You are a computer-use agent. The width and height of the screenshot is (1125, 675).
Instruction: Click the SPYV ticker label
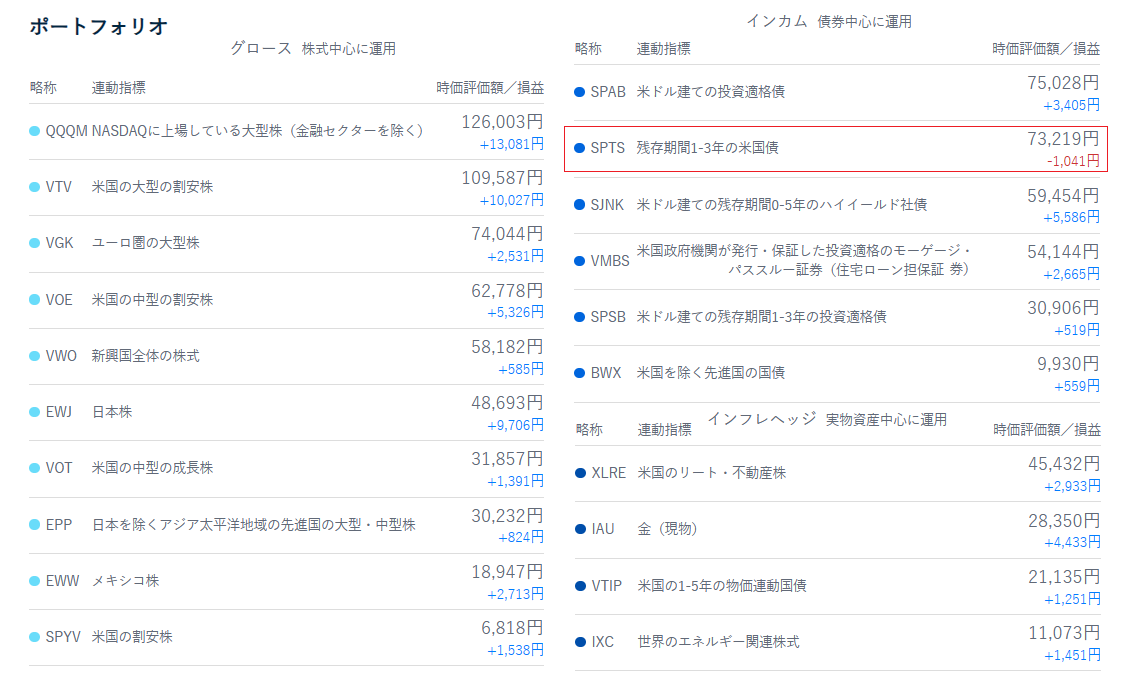click(x=63, y=636)
